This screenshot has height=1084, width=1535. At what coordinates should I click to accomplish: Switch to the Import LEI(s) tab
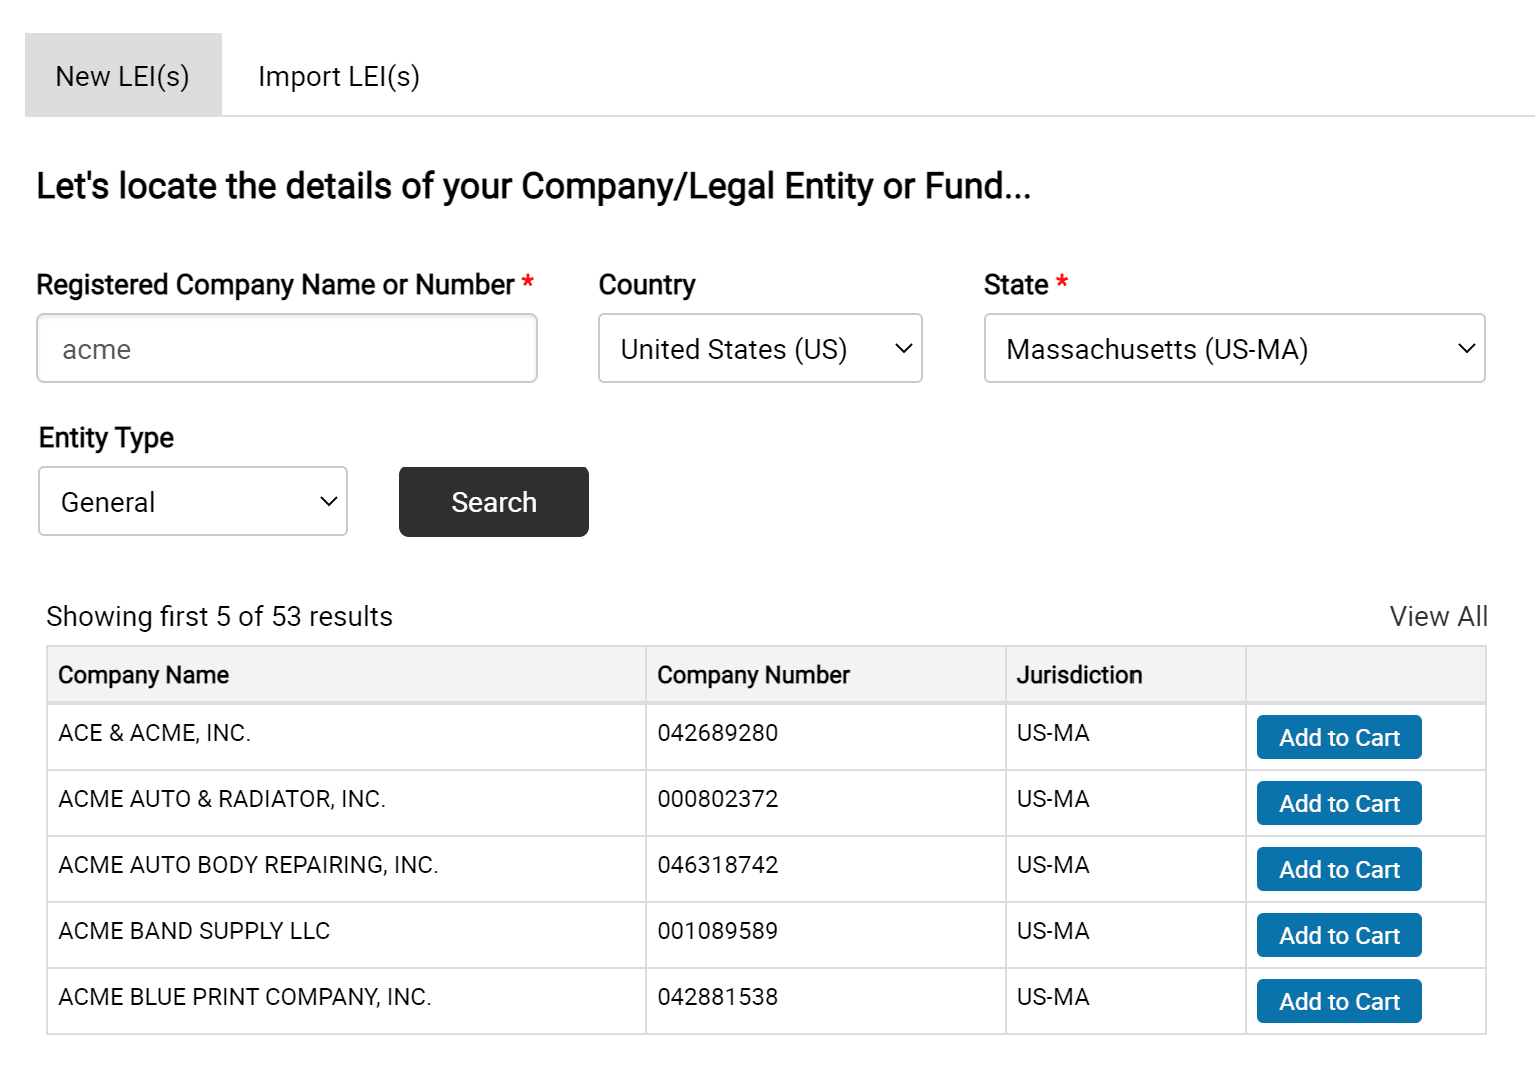(339, 75)
